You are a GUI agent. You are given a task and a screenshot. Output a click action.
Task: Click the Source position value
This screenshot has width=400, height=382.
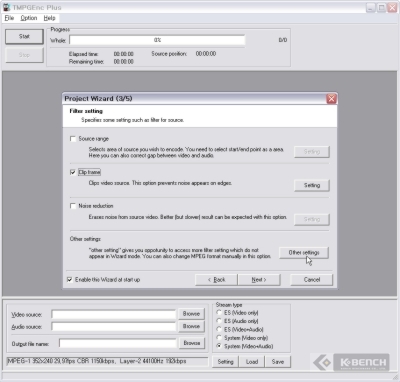pyautogui.click(x=206, y=54)
